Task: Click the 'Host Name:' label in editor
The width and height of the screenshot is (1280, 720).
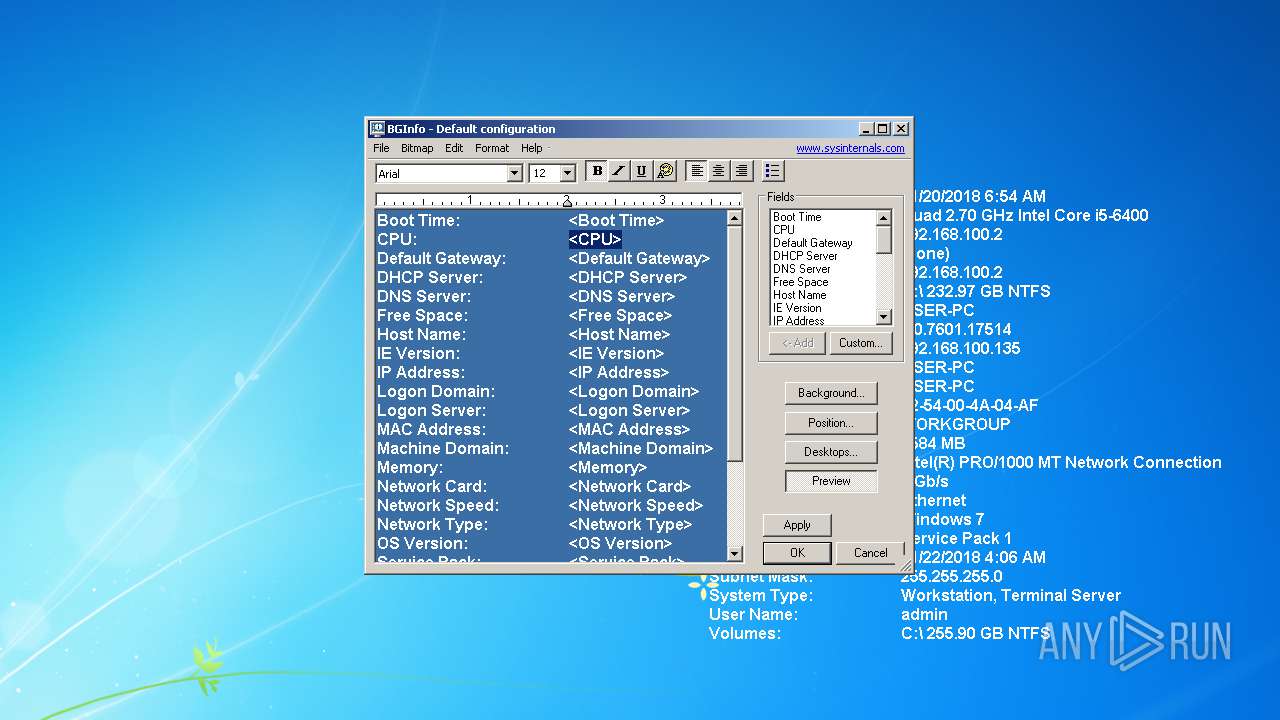Action: coord(421,334)
